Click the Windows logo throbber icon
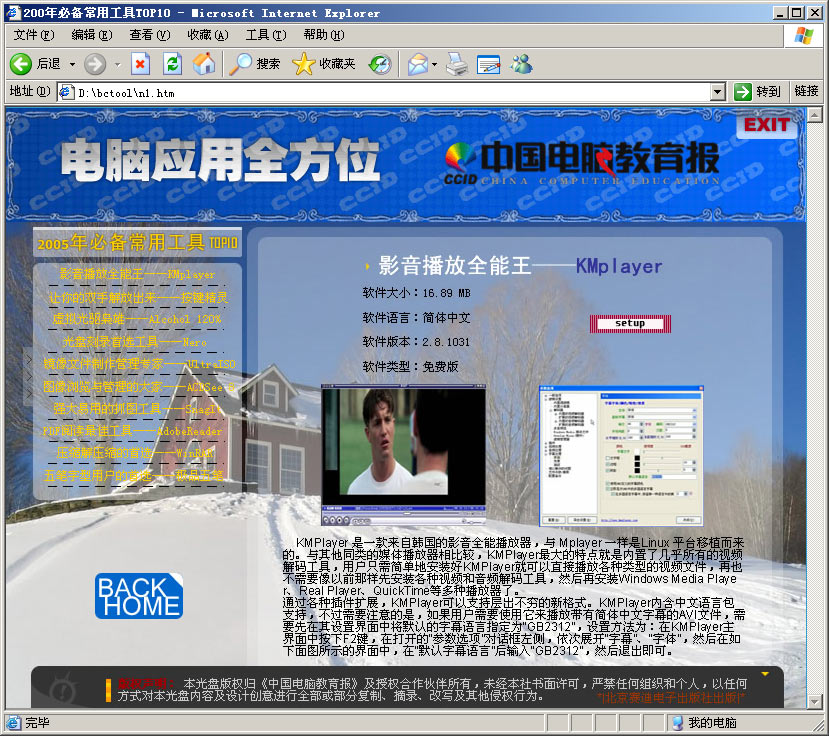Viewport: 829px width, 736px height. tap(804, 35)
